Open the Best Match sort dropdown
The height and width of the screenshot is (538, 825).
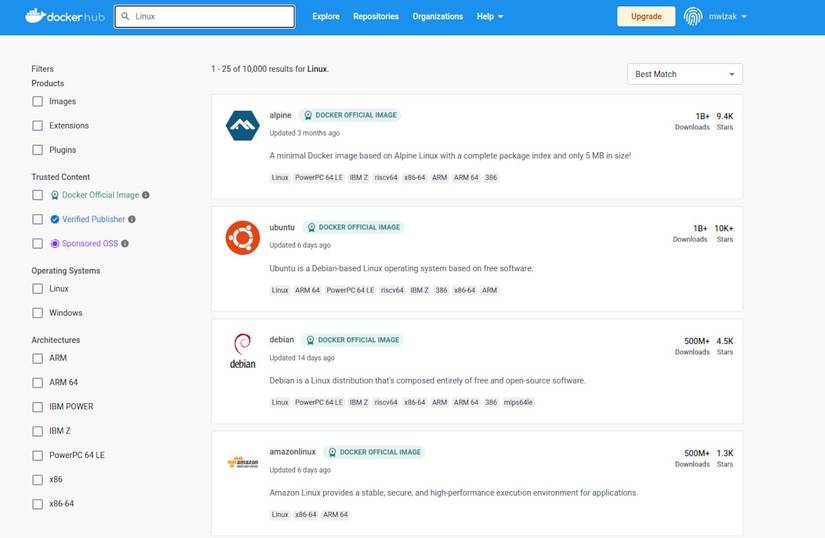pyautogui.click(x=685, y=74)
